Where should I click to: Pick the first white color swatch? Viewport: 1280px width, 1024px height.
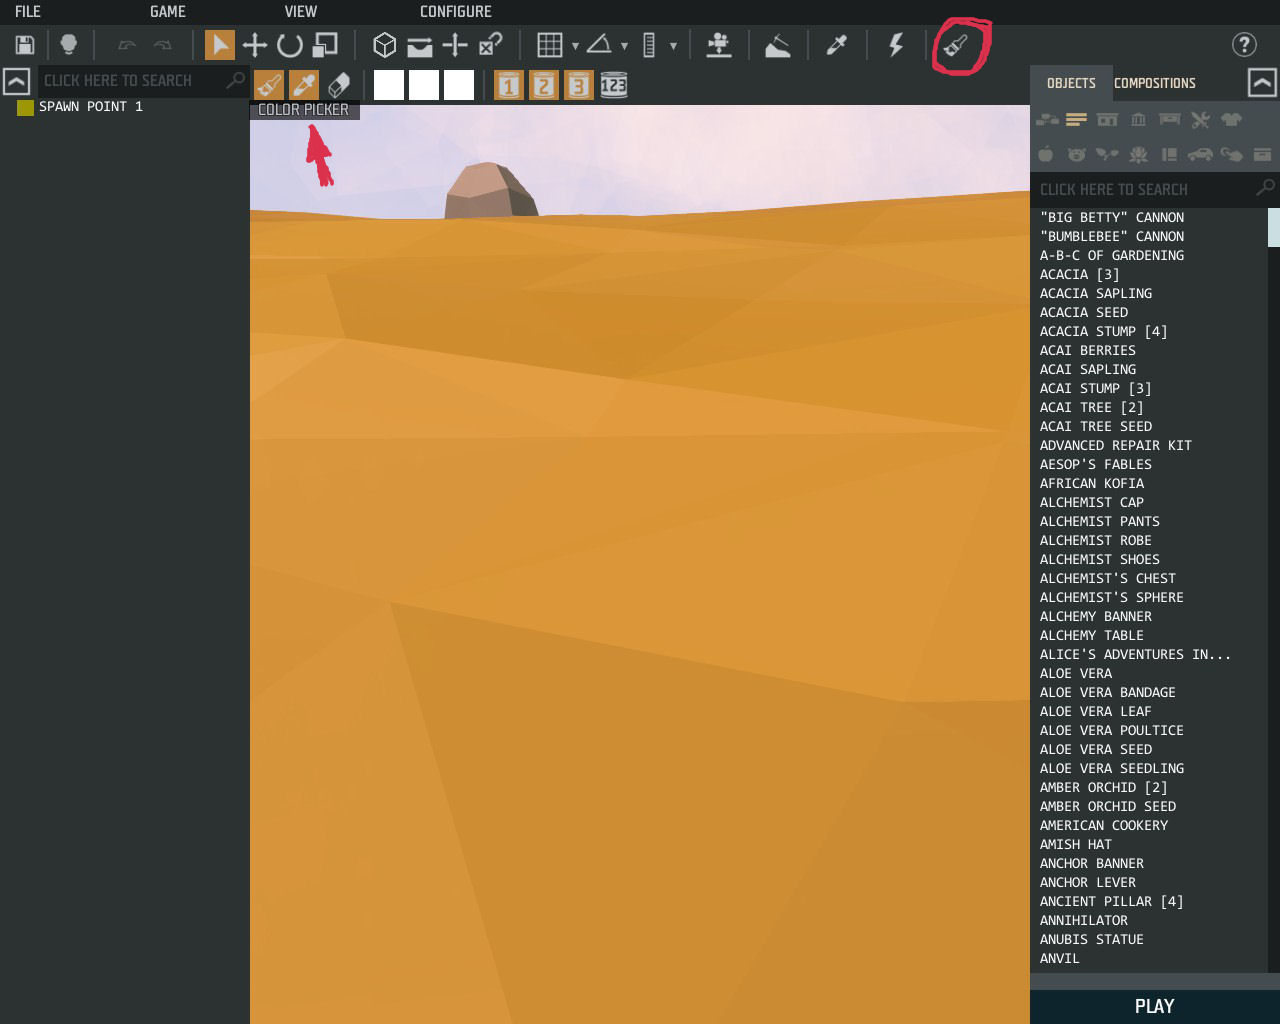tap(389, 85)
